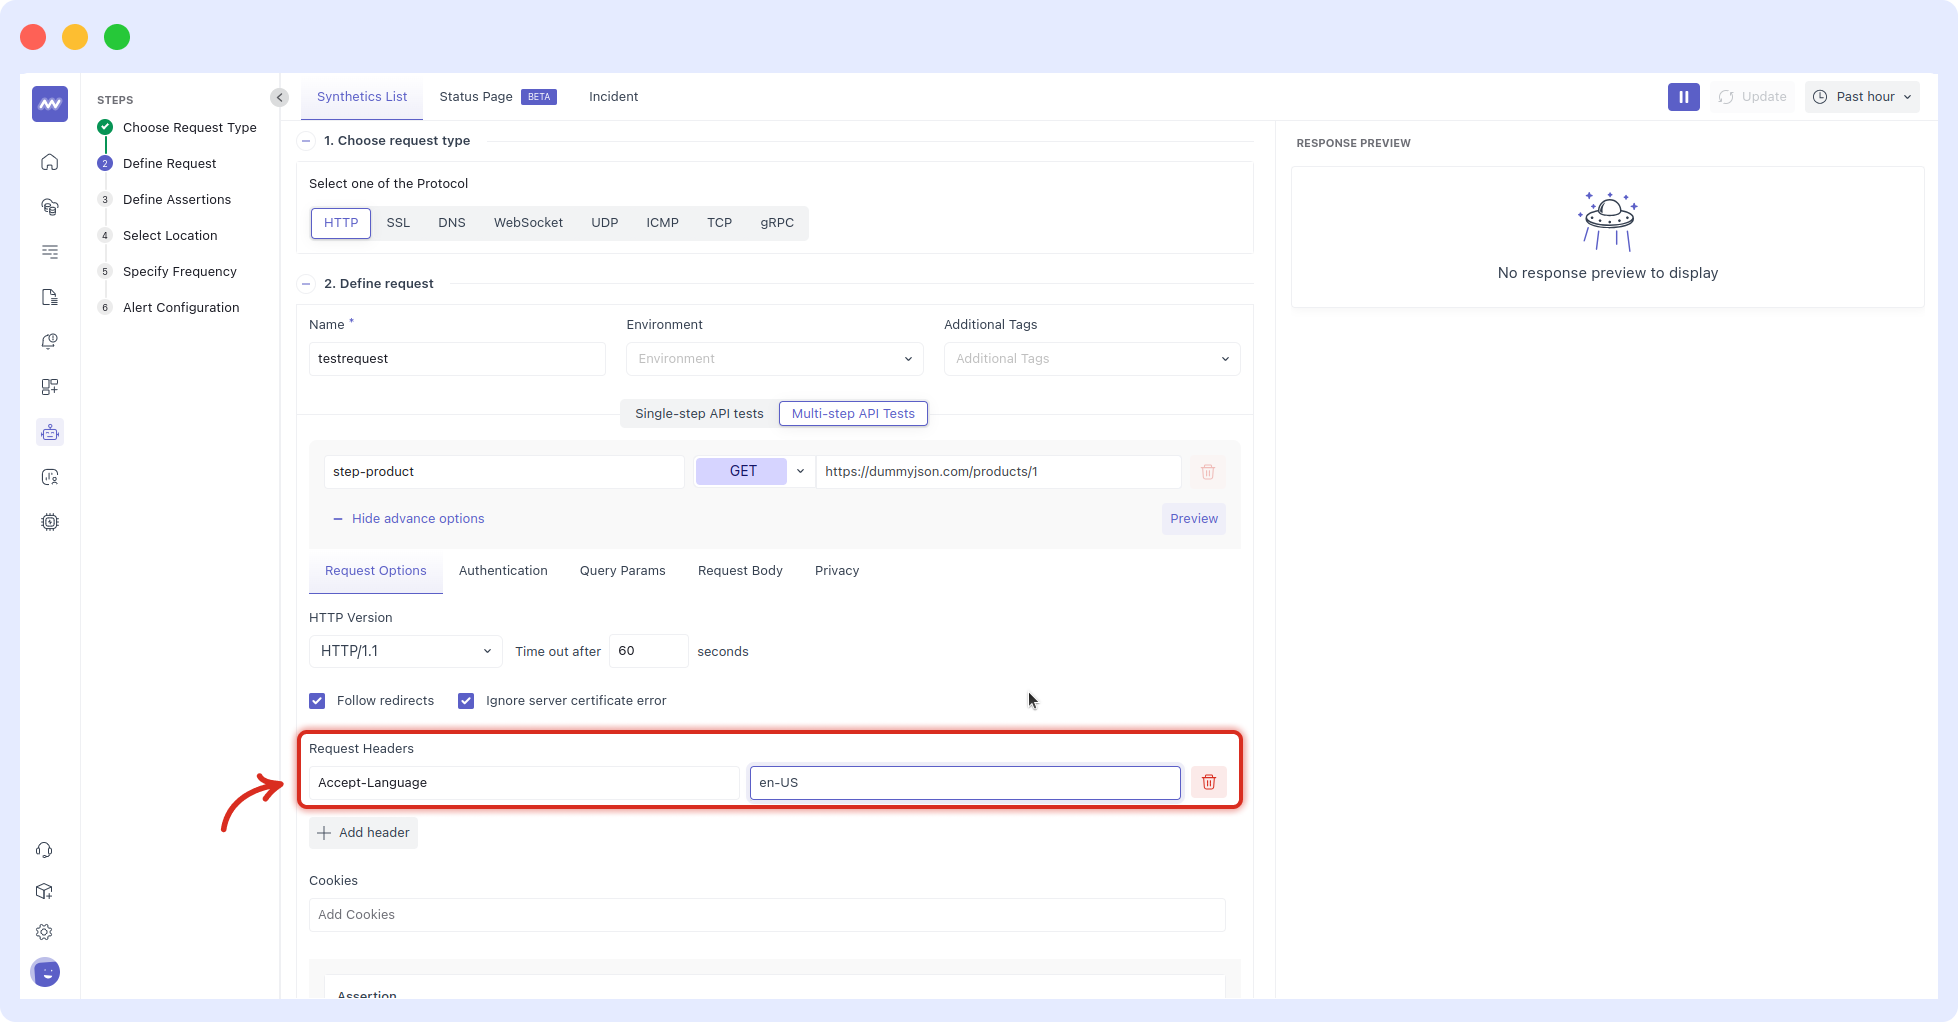Select the Single-step API tests option

[699, 413]
